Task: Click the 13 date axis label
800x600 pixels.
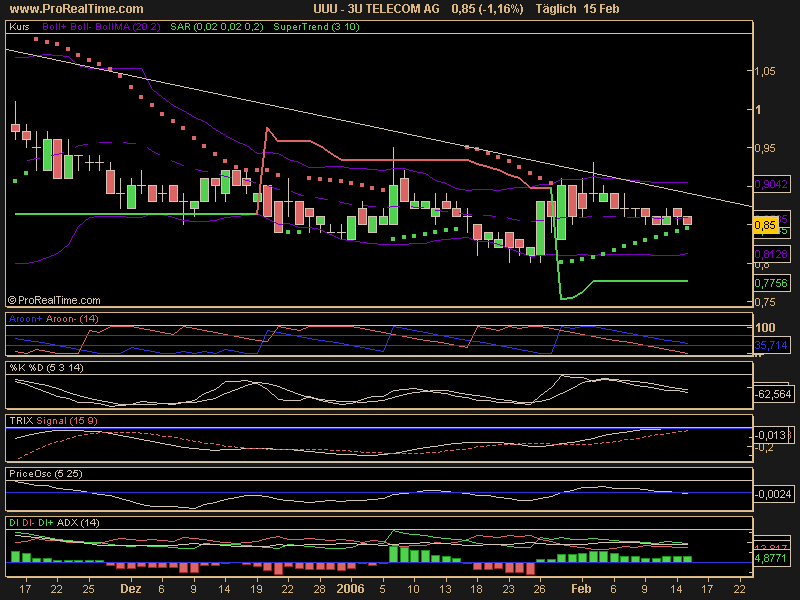Action: tap(445, 589)
